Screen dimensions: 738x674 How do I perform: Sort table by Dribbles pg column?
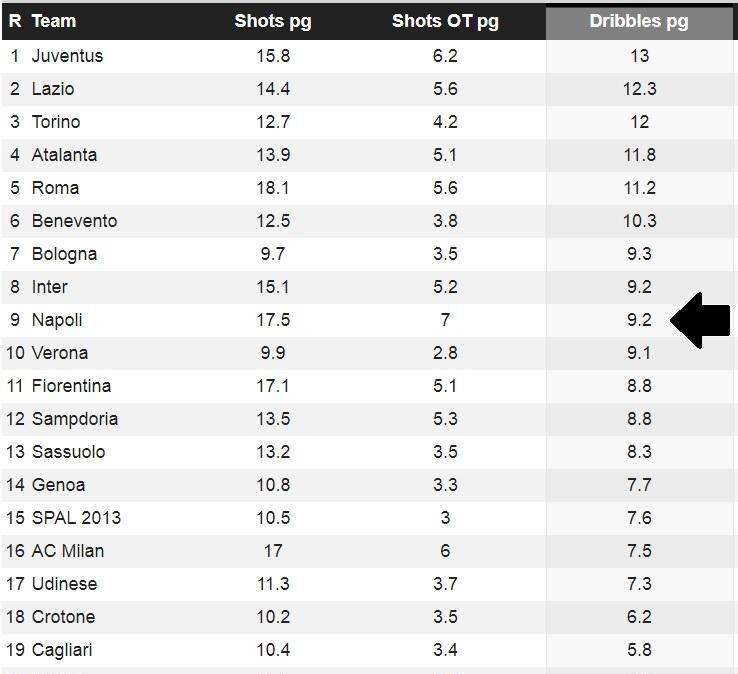[639, 21]
